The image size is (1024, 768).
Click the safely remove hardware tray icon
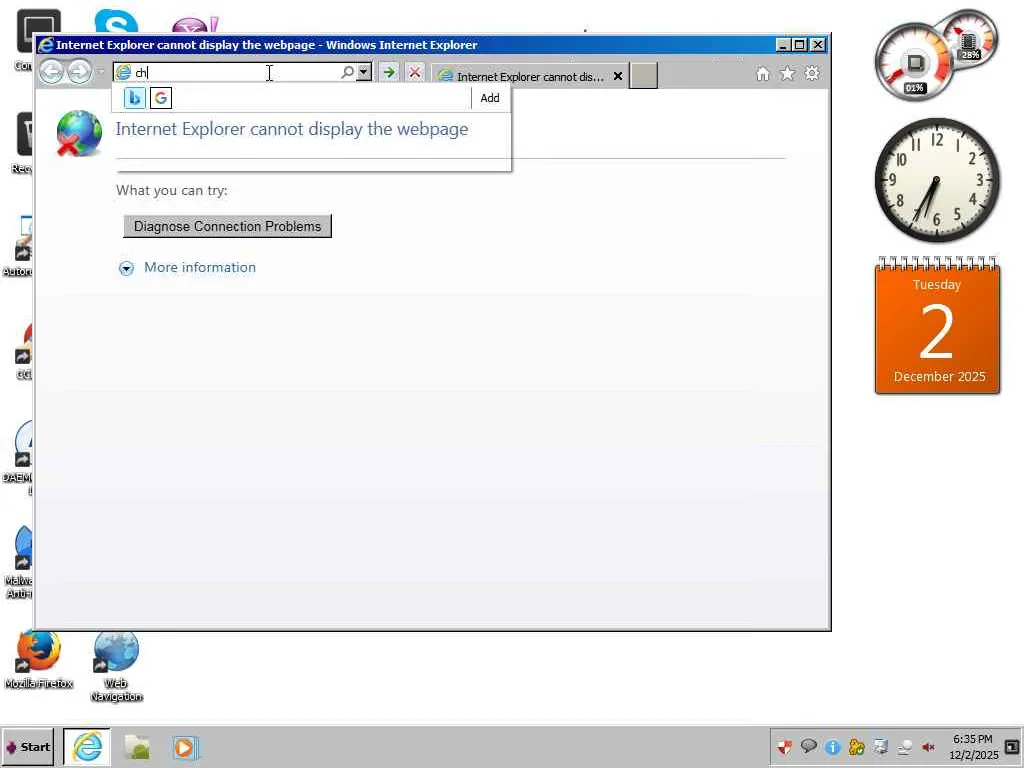(x=904, y=746)
